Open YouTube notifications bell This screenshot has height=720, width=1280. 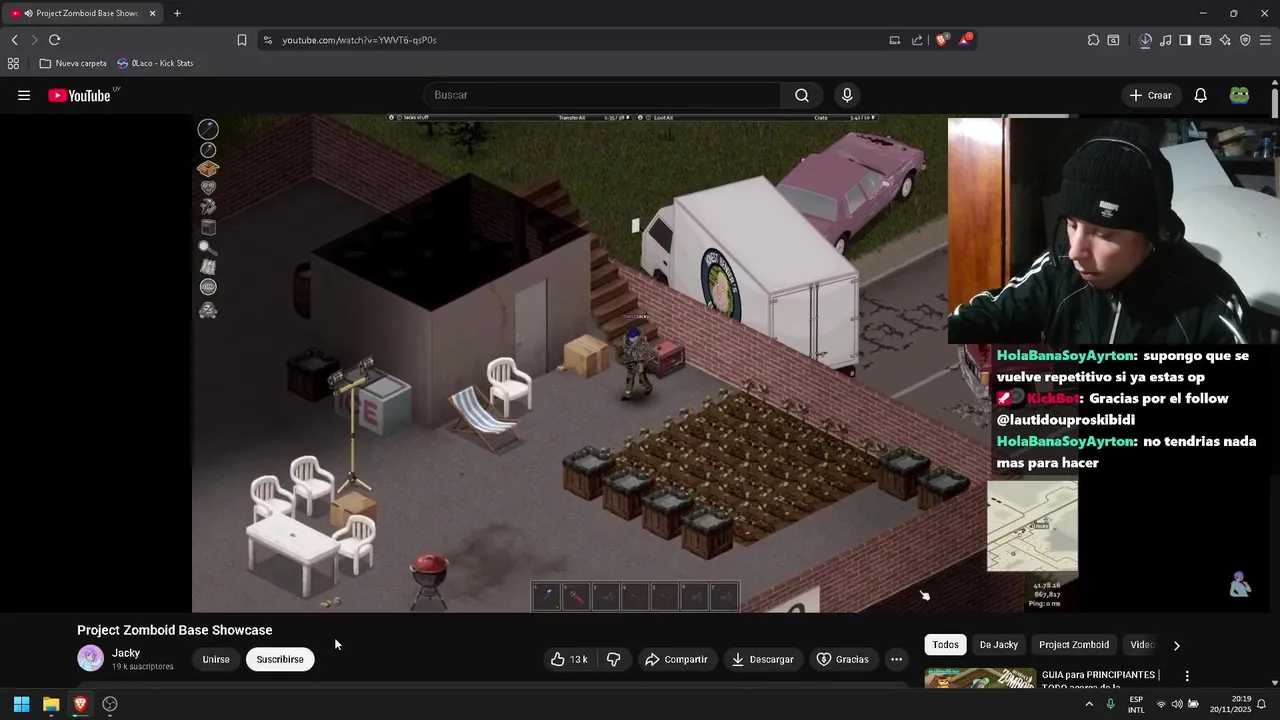click(x=1201, y=95)
